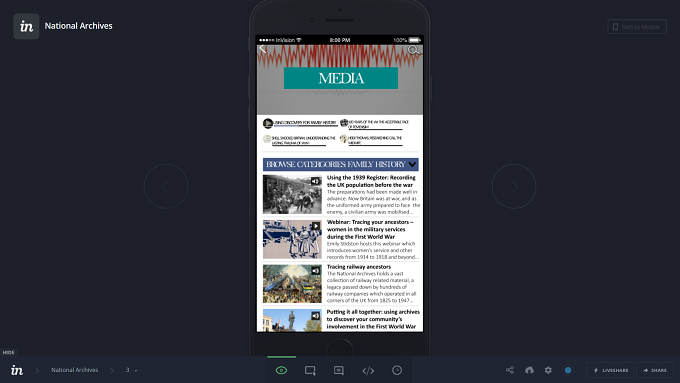This screenshot has width=680, height=383.
Task: Open InVision home from bottom bar logo
Action: (x=17, y=370)
